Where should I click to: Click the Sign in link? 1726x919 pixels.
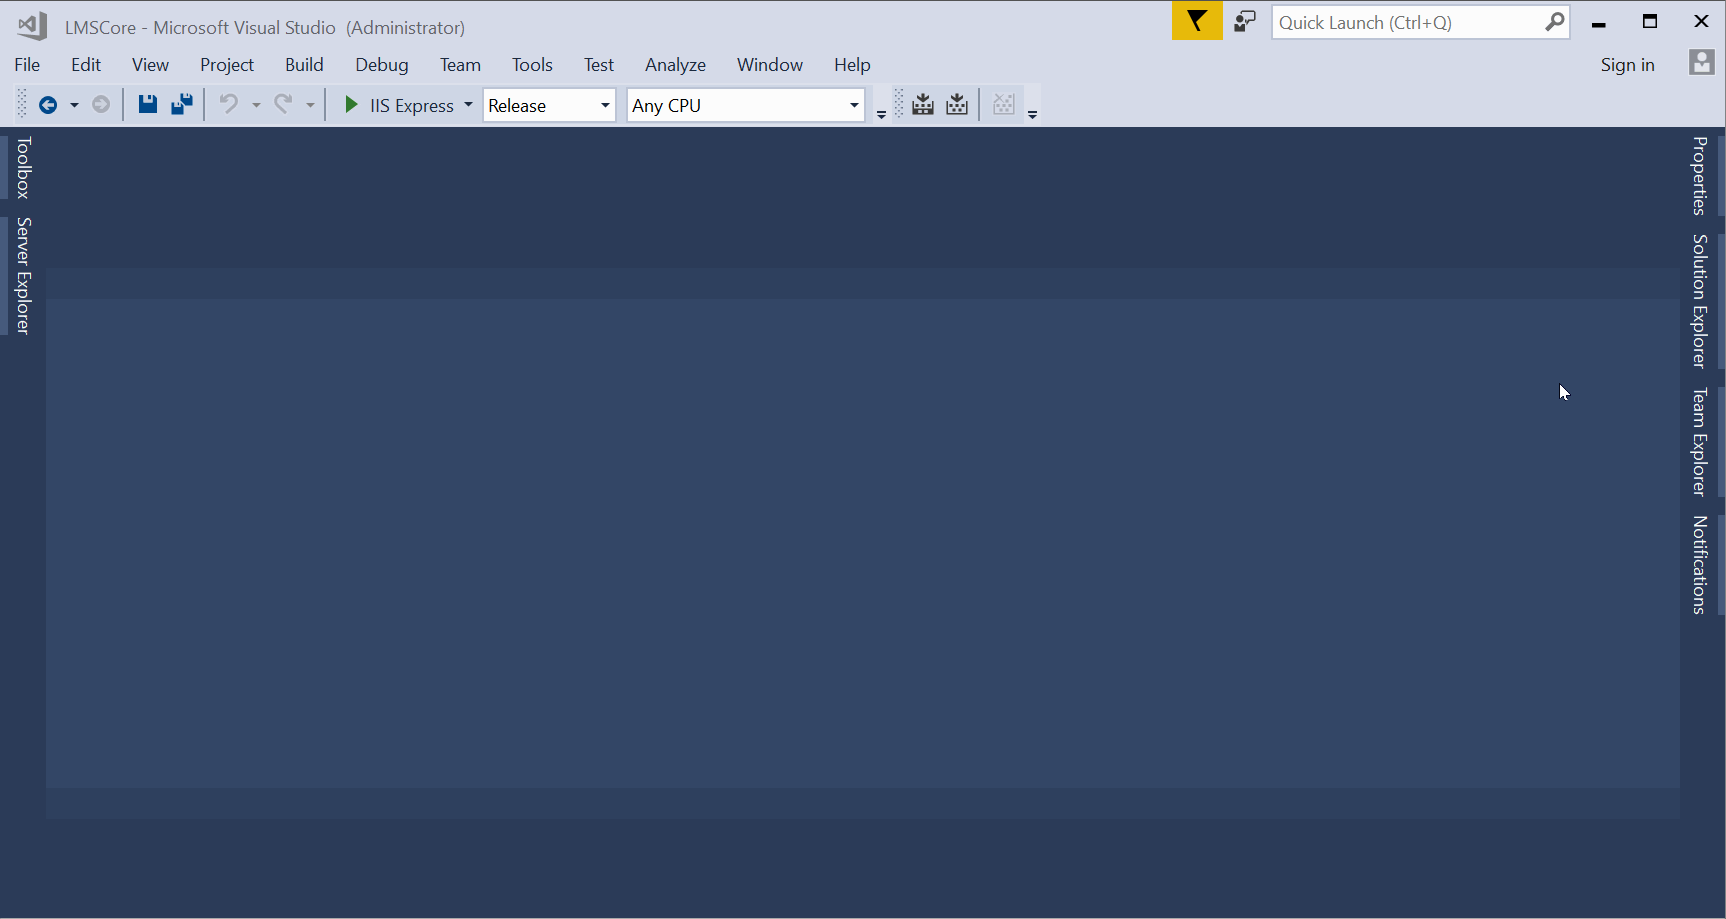[x=1627, y=65]
